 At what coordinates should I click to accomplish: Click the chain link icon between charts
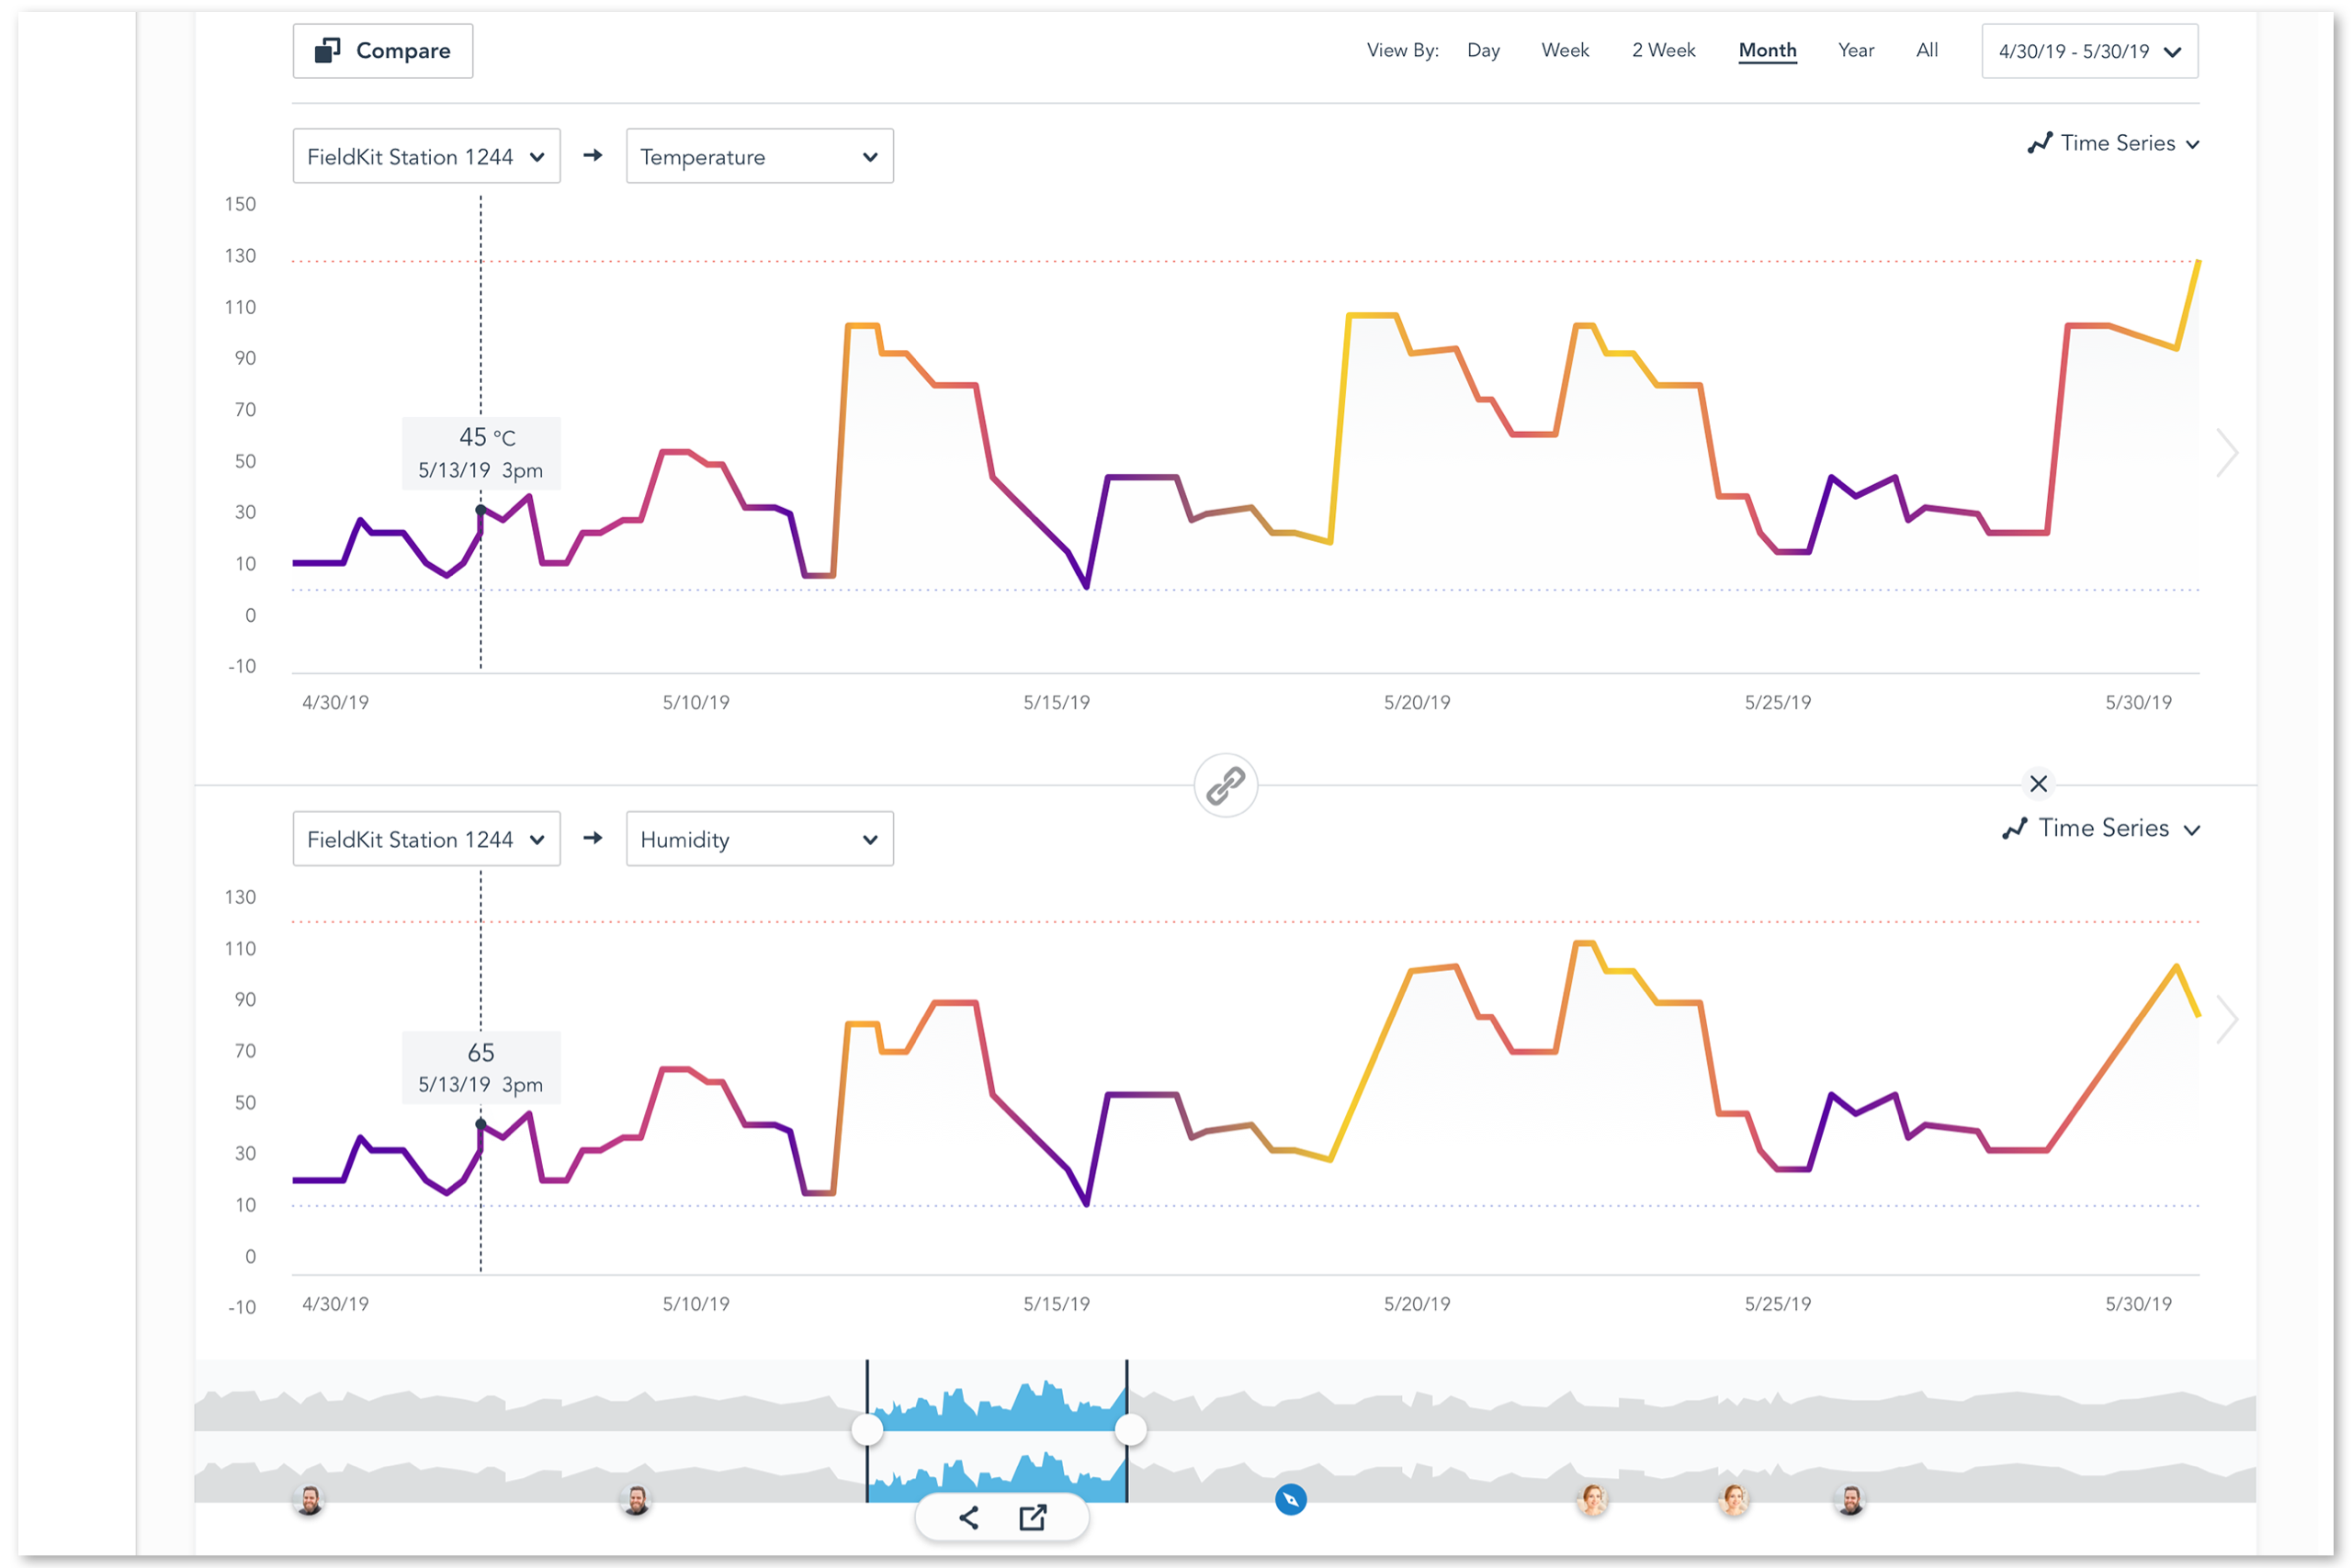[x=1225, y=786]
